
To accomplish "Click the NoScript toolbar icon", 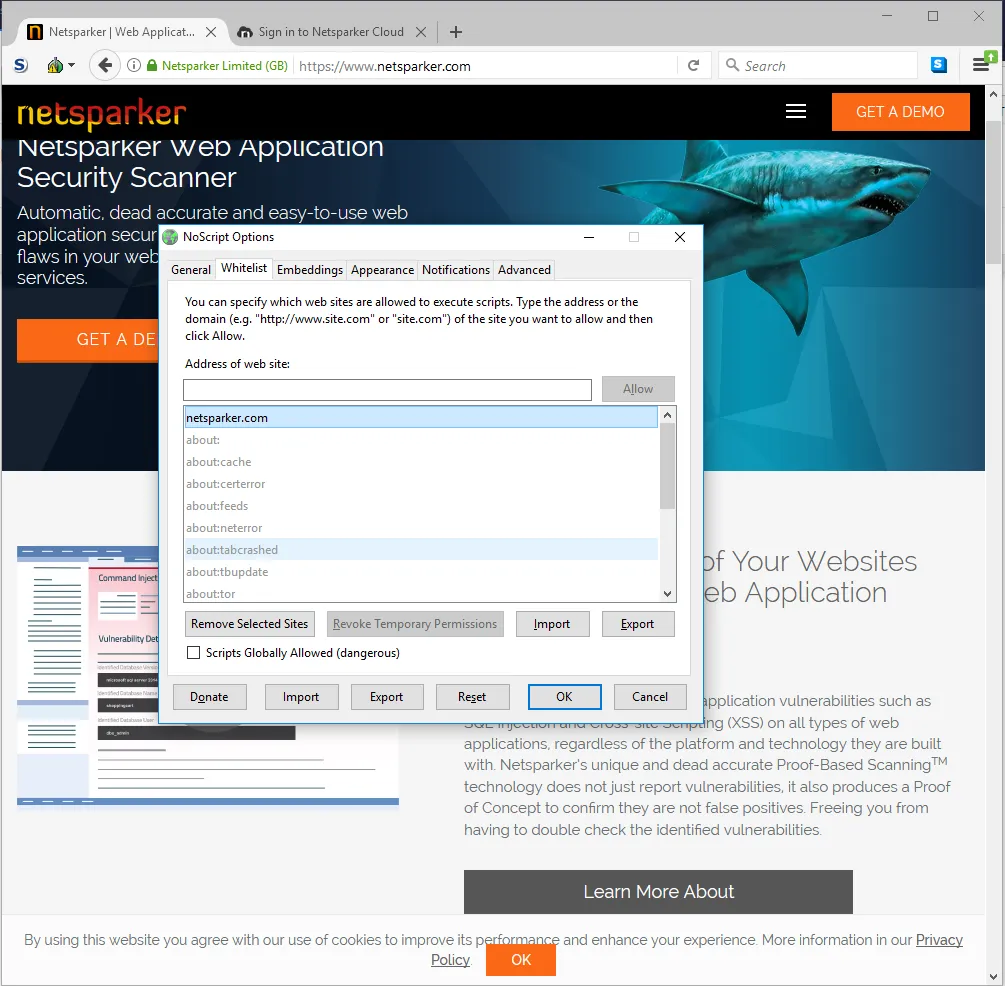I will pyautogui.click(x=55, y=65).
